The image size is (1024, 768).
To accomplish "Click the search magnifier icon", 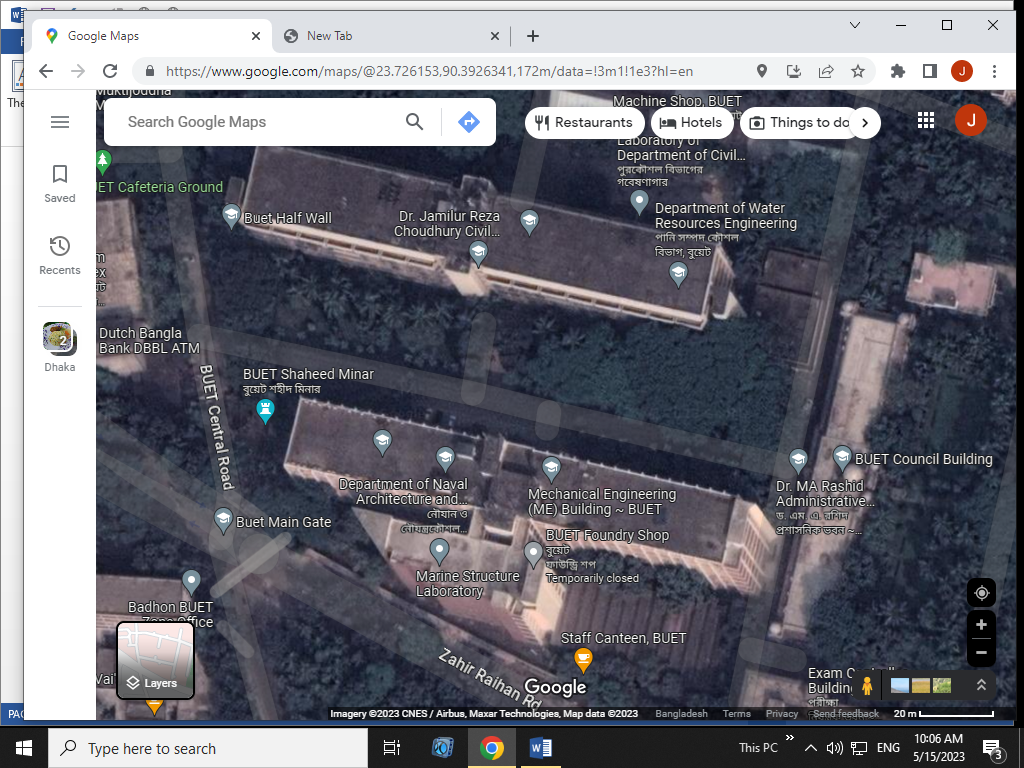I will click(414, 121).
